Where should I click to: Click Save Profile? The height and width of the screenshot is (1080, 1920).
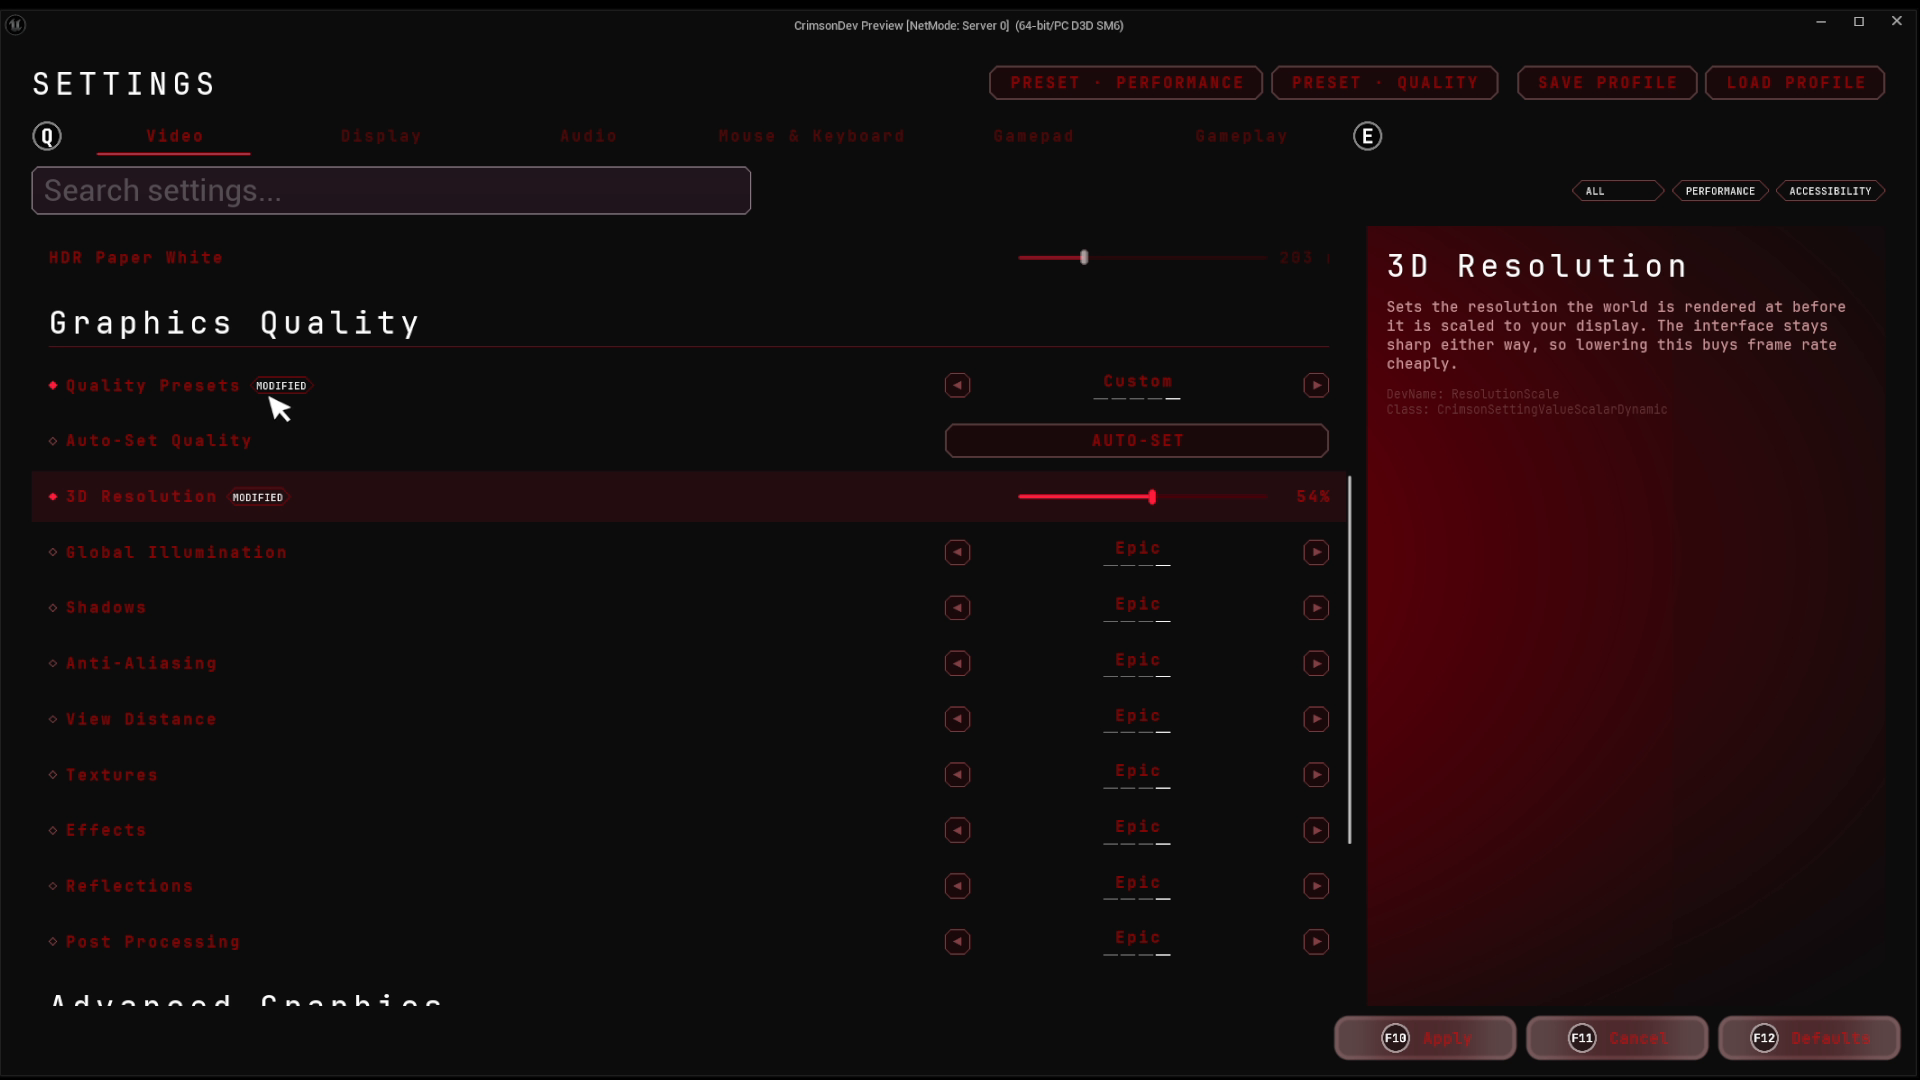(1607, 83)
